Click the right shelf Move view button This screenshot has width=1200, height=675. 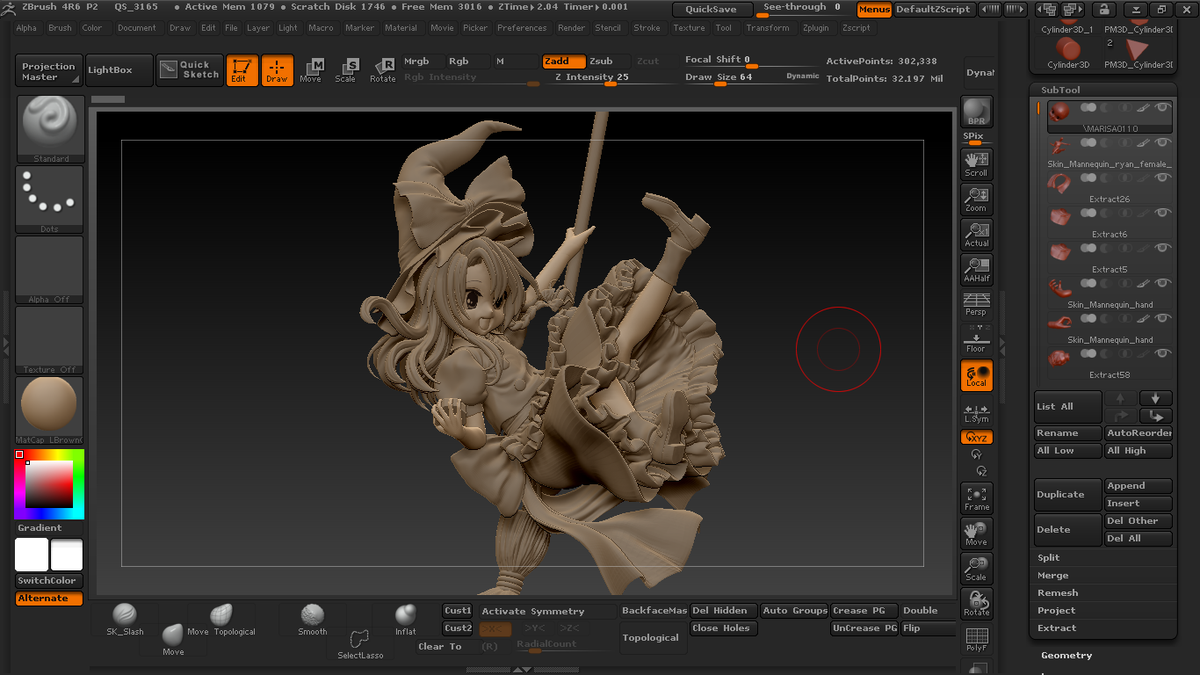(976, 533)
